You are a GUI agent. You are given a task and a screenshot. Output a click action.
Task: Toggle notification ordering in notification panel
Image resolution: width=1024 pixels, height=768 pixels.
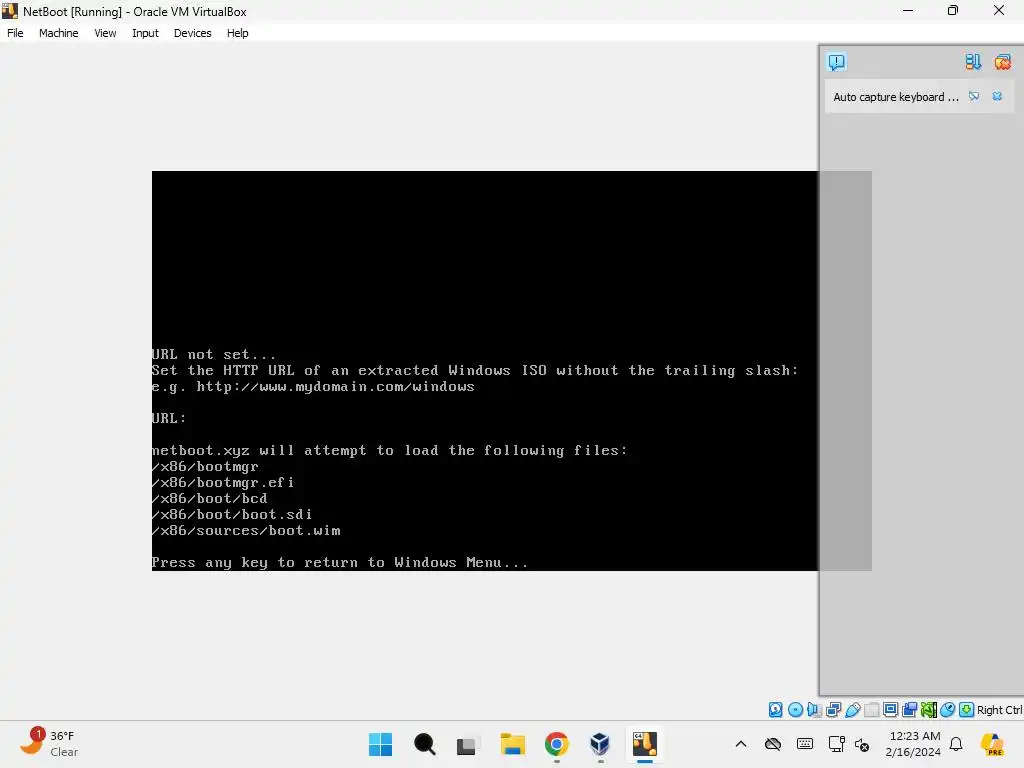pos(973,62)
